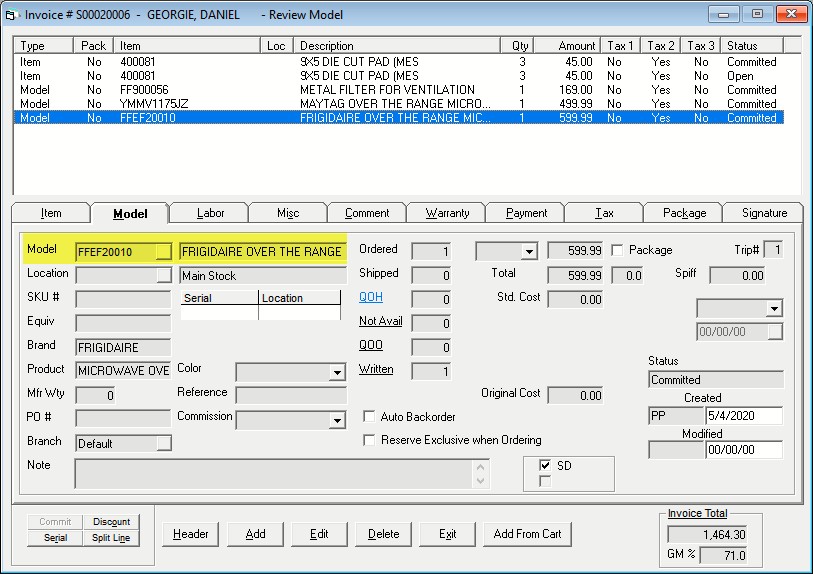Check Reserve Exclusive when Ordering
The height and width of the screenshot is (574, 813).
(x=369, y=440)
